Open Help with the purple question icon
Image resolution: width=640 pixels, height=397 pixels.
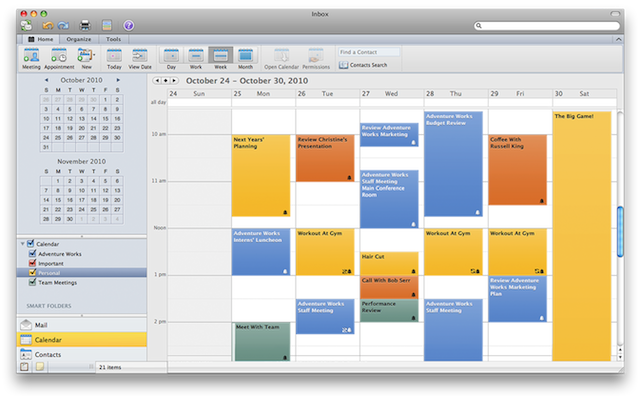(x=129, y=25)
